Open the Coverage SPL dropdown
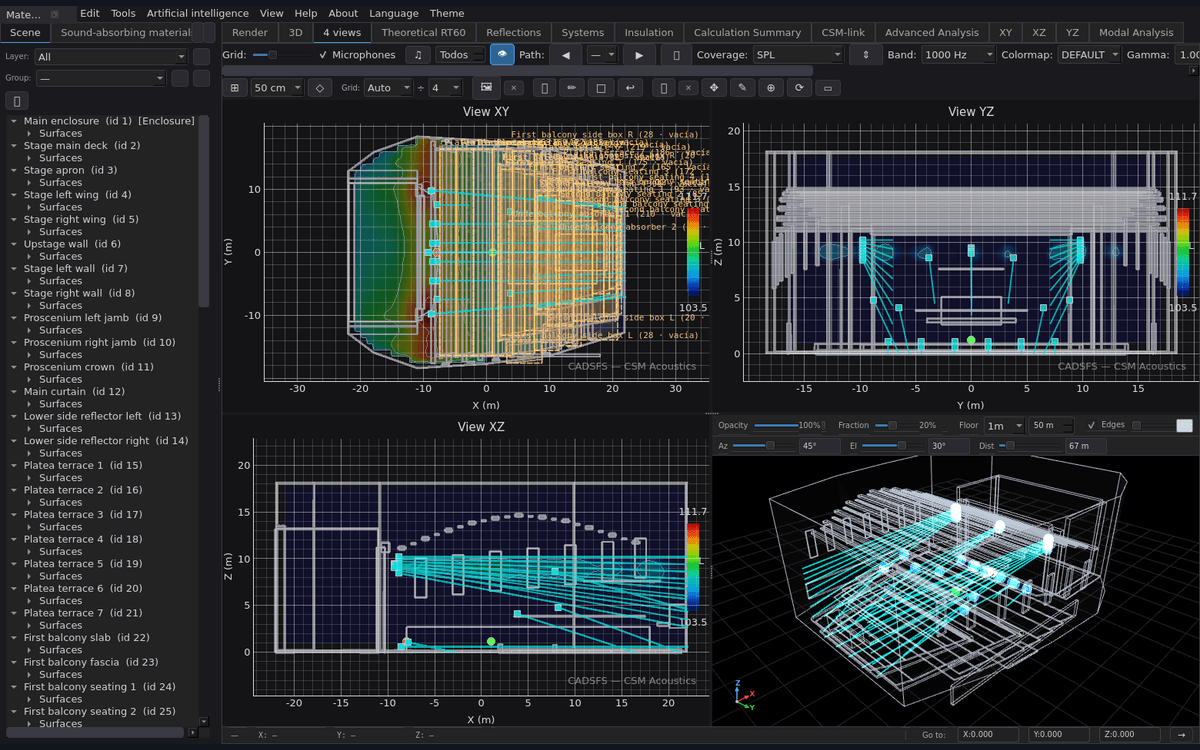Screen dimensions: 1200x750 click(797, 54)
